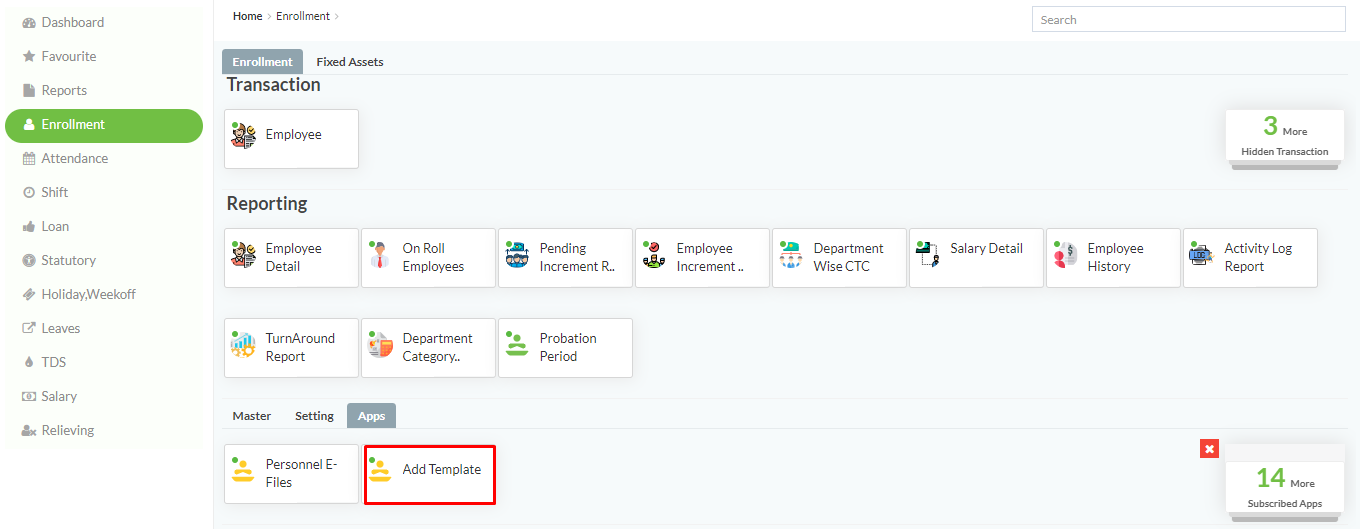Open the On Roll Employees label
The image size is (1360, 529).
(x=433, y=257)
